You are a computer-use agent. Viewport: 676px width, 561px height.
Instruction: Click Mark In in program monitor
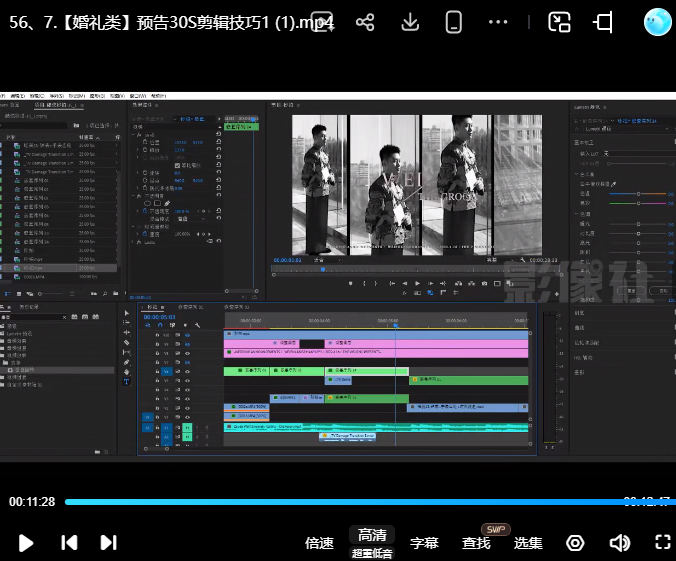364,284
